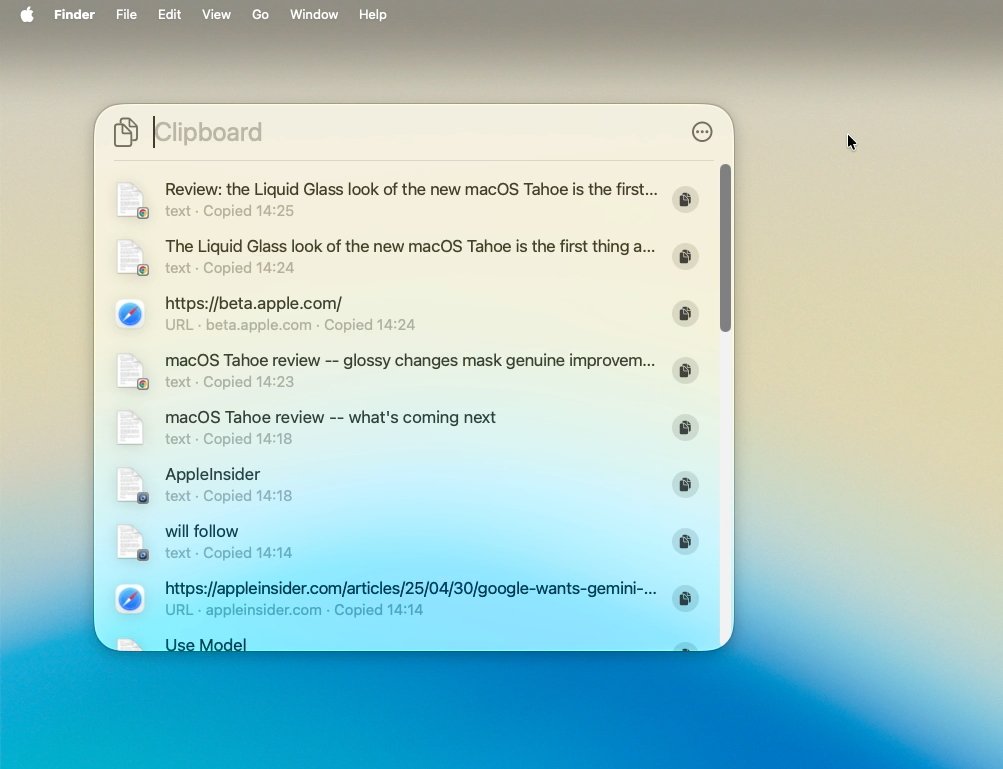
Task: Copy the 'what's coming next' entry
Action: [685, 428]
